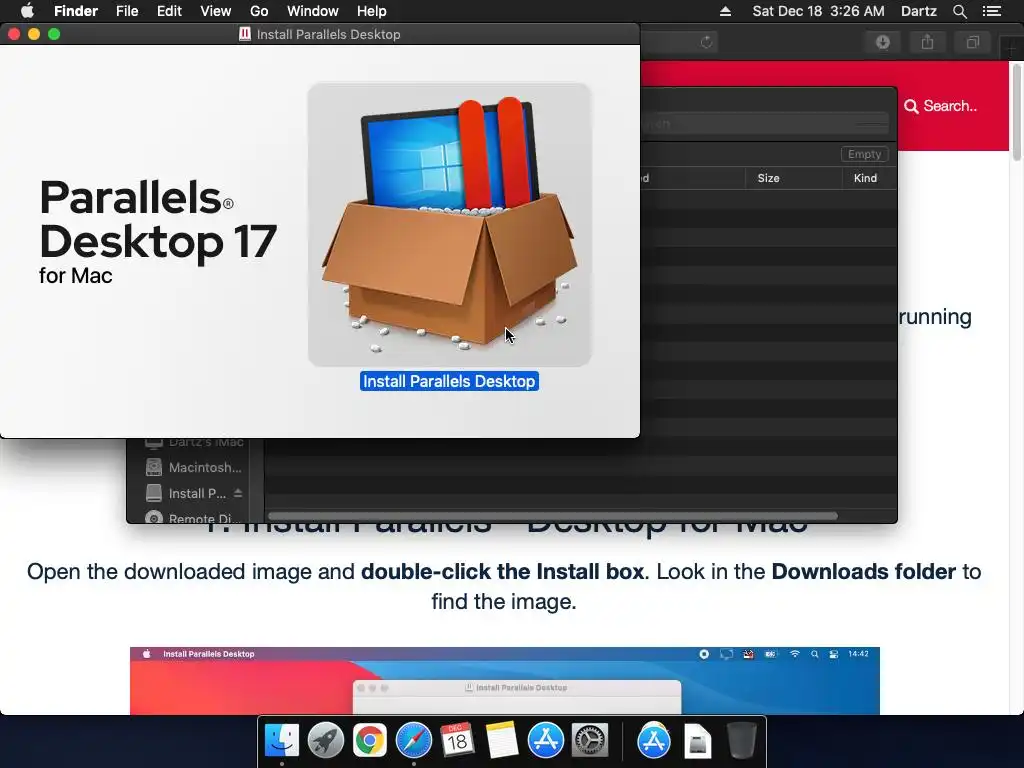Select the Install Parallels Desktop label
This screenshot has width=1024, height=768.
tap(449, 381)
